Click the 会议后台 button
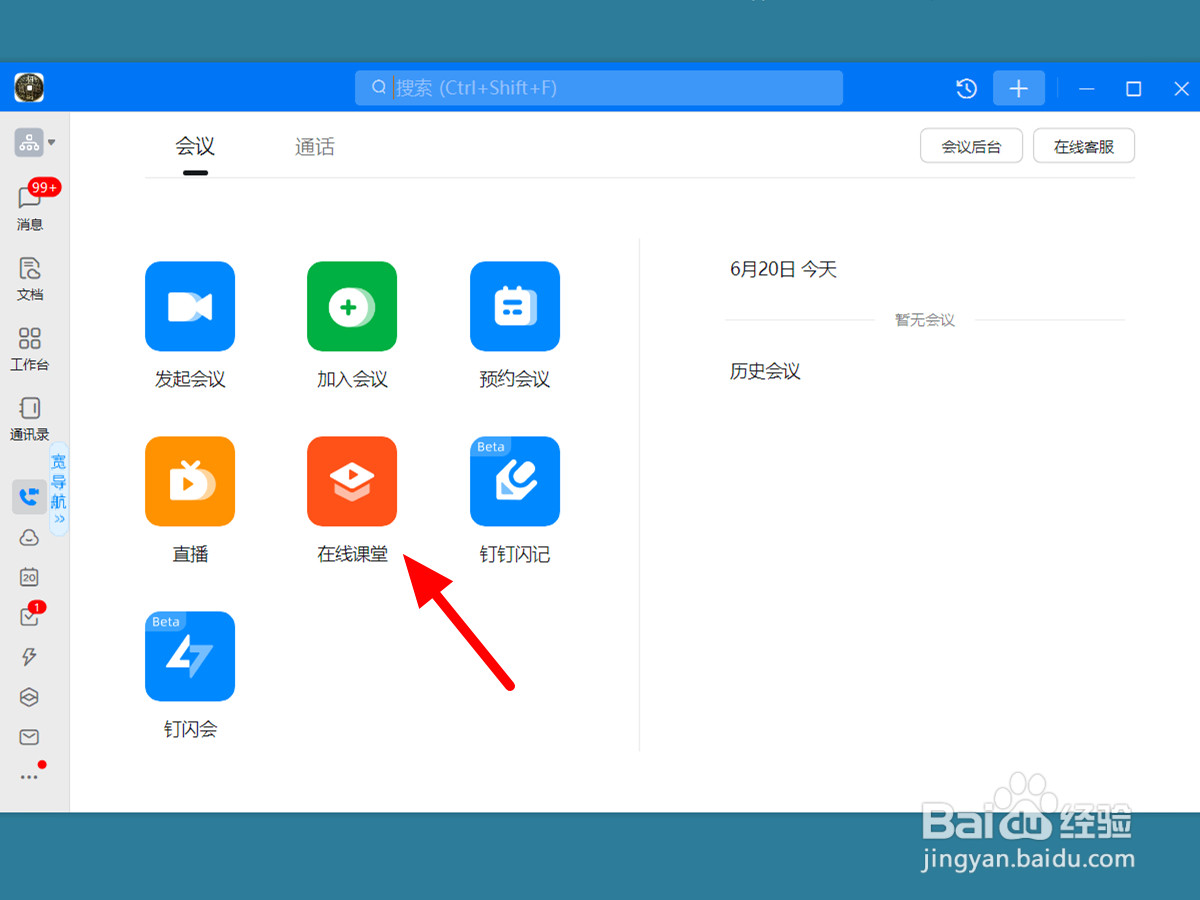 pyautogui.click(x=971, y=146)
